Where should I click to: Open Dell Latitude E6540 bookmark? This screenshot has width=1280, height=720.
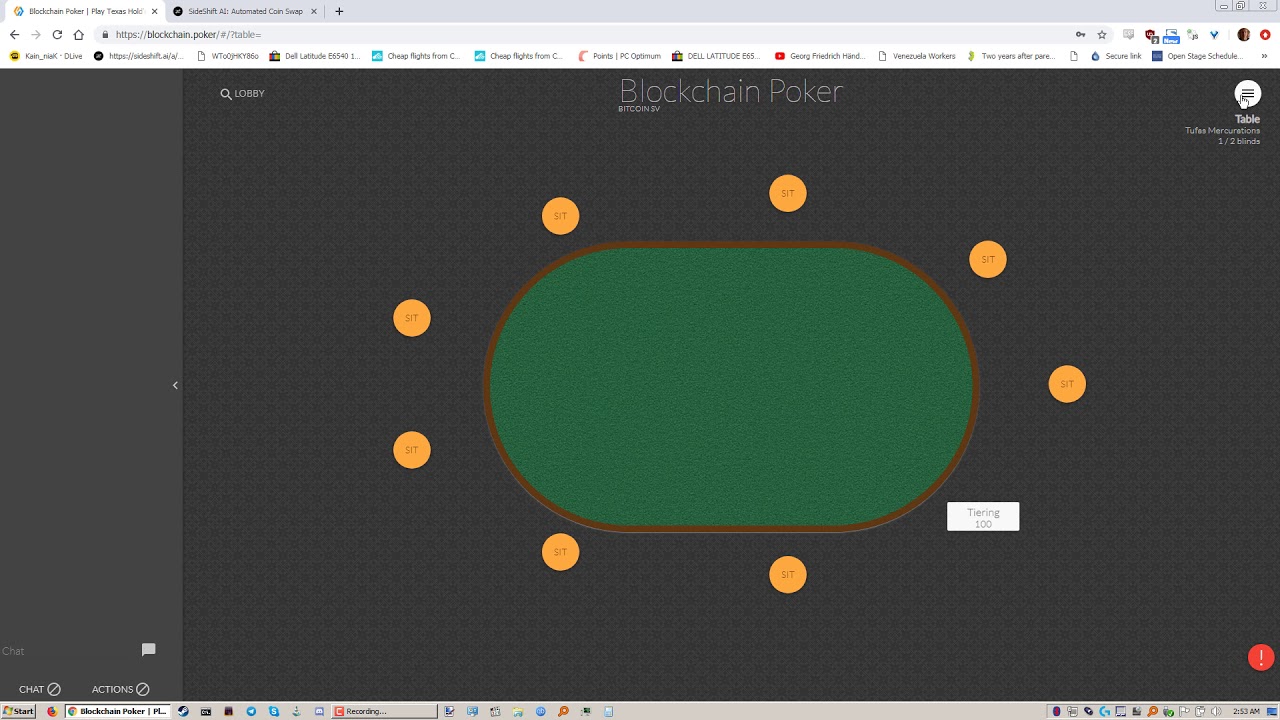pos(315,56)
